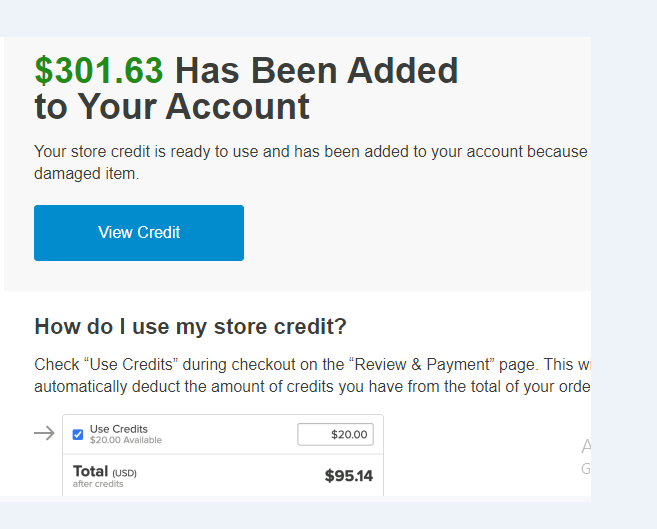Click the $20.00 Available text
The width and height of the screenshot is (657, 529).
pyautogui.click(x=126, y=440)
